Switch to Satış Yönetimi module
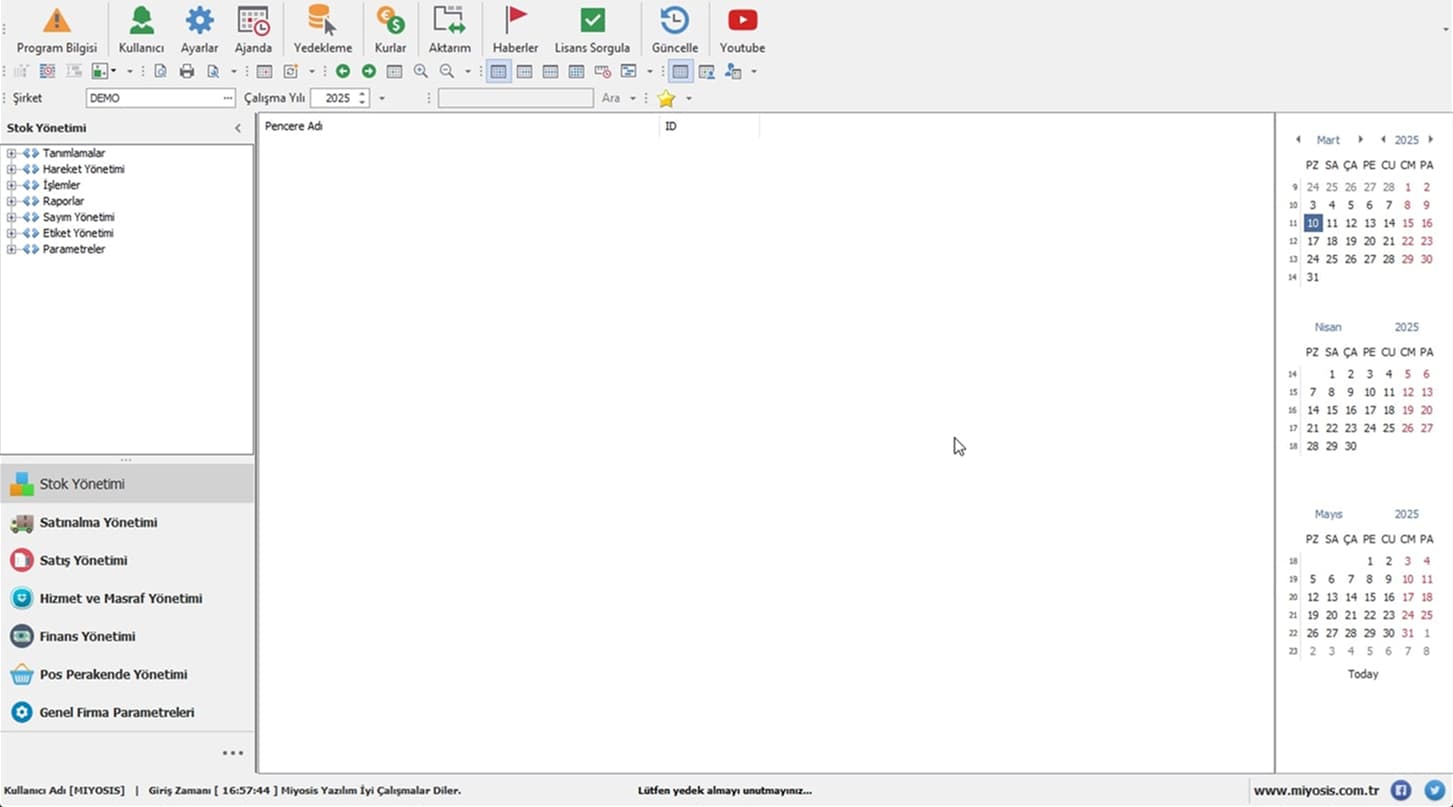1453x807 pixels. pyautogui.click(x=83, y=560)
